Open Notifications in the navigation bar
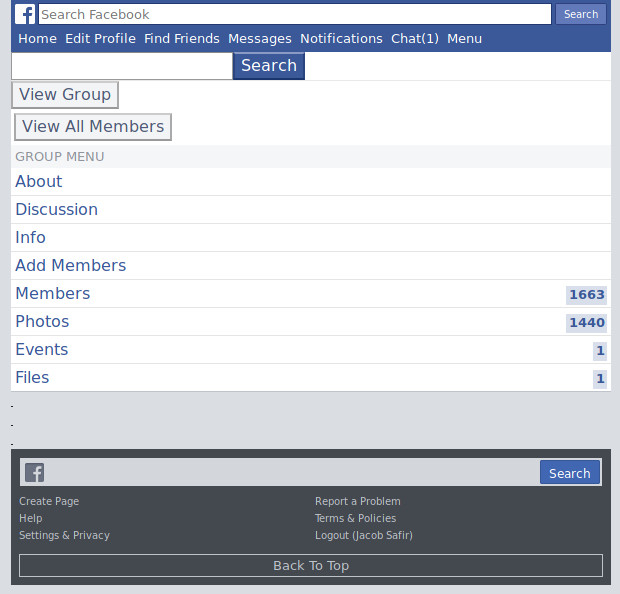 [341, 39]
